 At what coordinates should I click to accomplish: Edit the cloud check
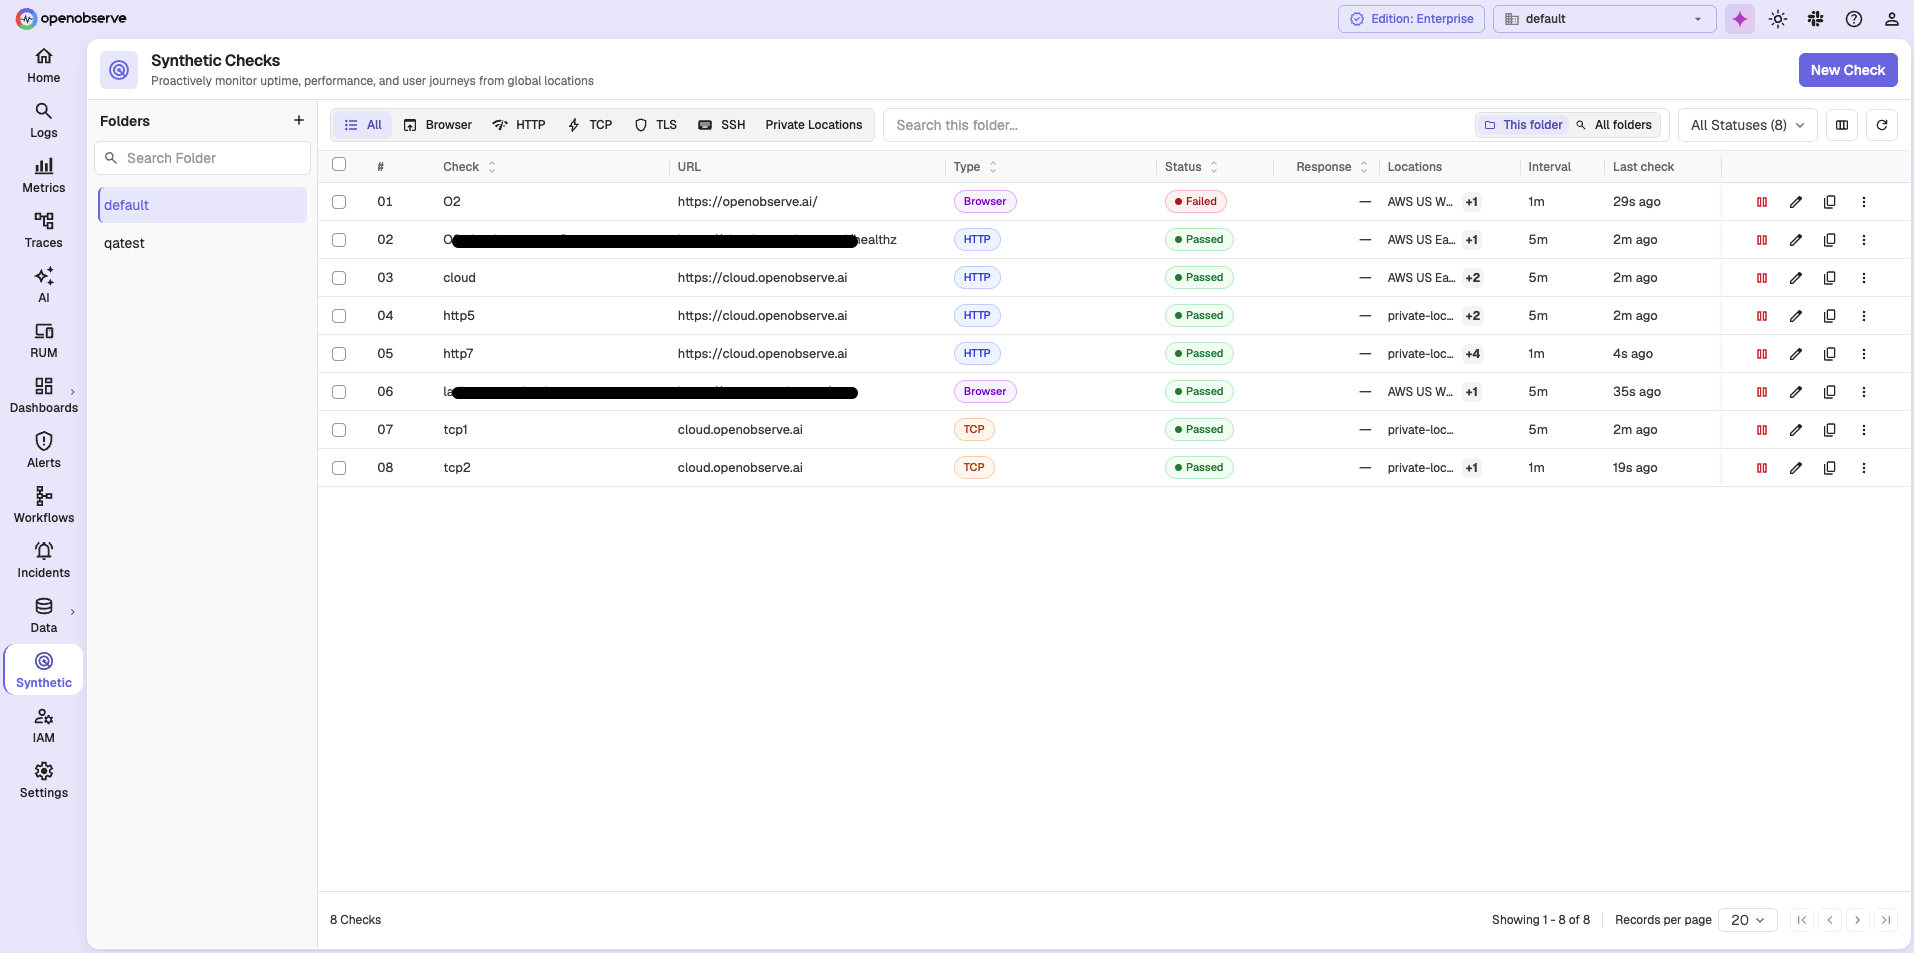[1796, 278]
